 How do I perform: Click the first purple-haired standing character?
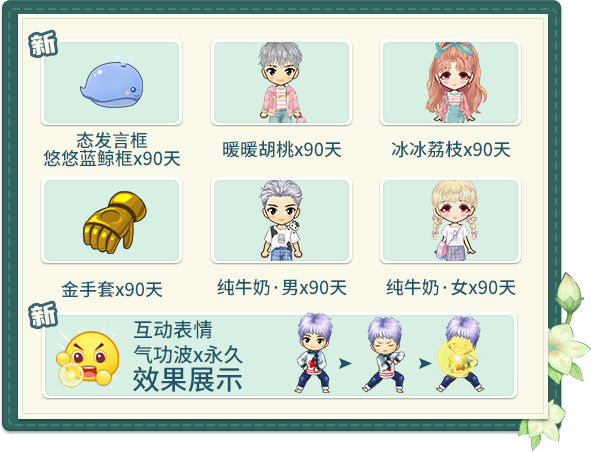click(x=314, y=353)
